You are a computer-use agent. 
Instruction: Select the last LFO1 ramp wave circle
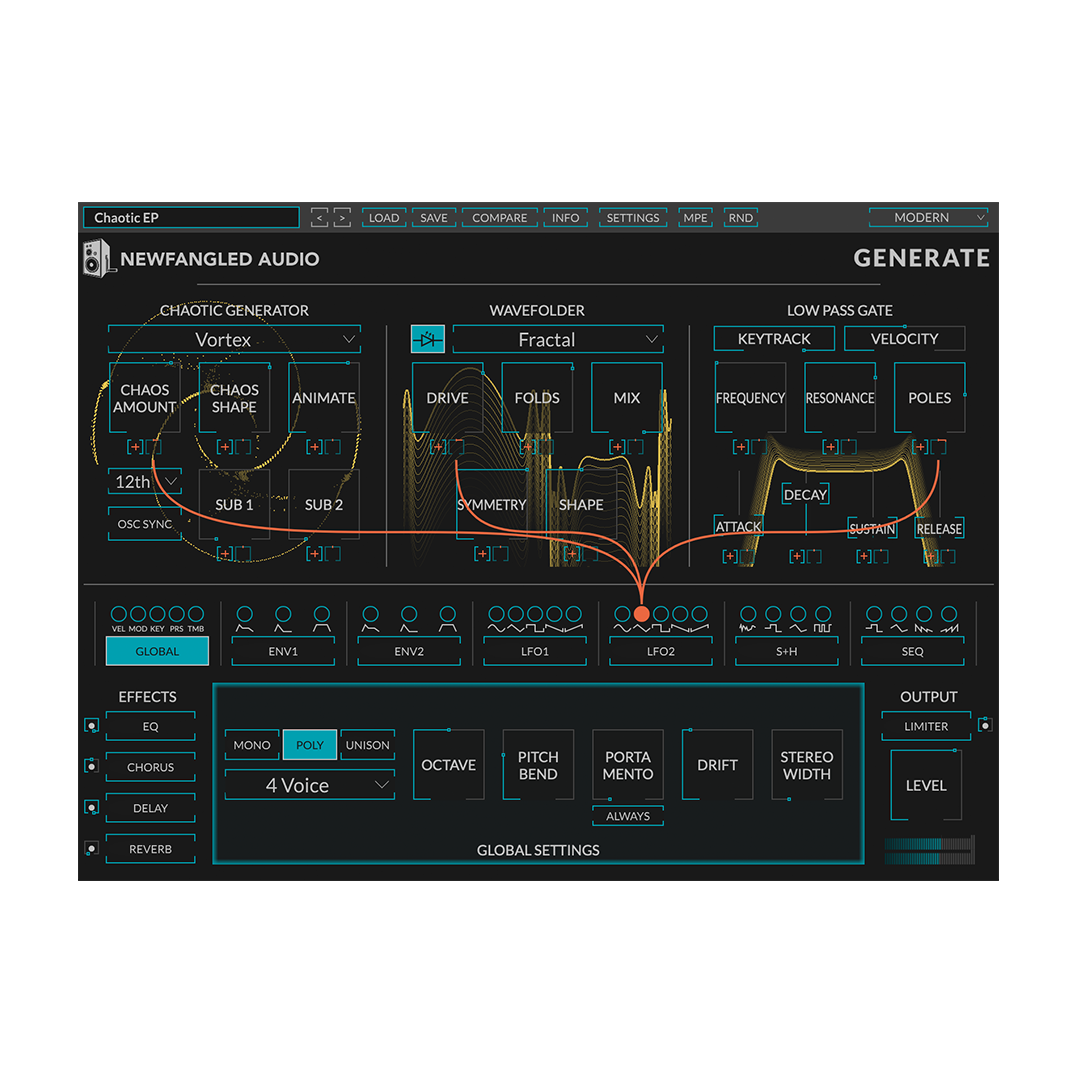click(573, 614)
